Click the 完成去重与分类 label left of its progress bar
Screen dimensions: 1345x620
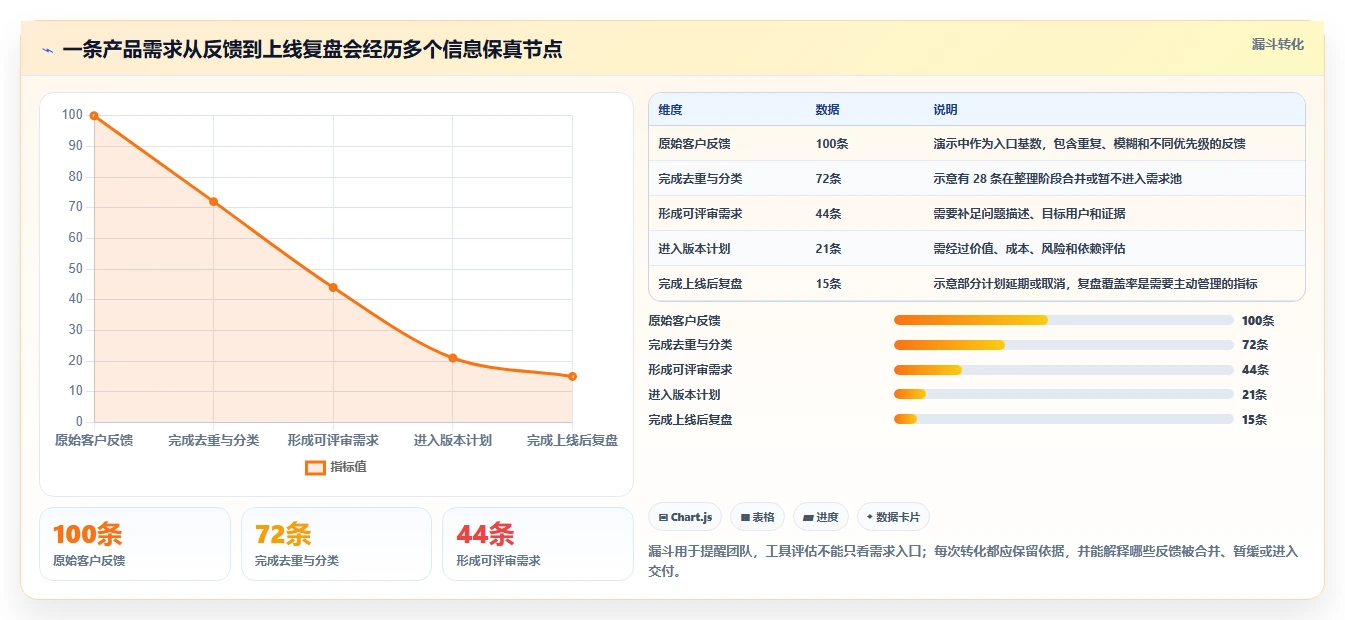point(690,345)
